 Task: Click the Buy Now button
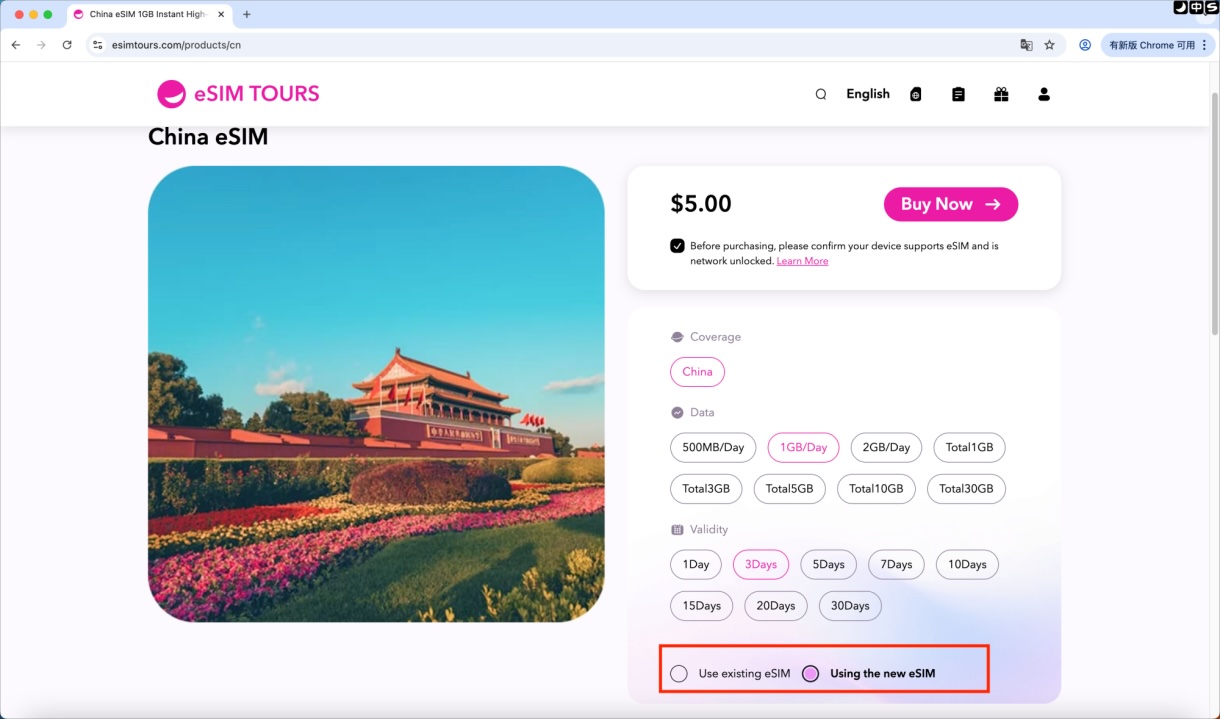coord(950,204)
